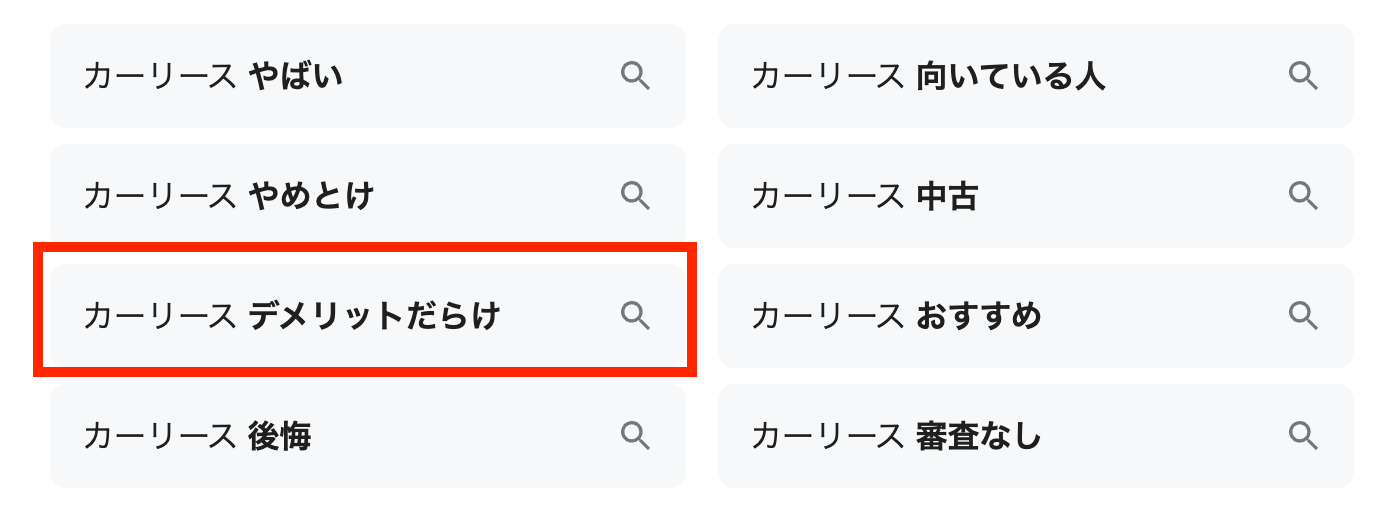
Task: Select the magnifier icon next to おすすめ
Action: pos(1302,316)
